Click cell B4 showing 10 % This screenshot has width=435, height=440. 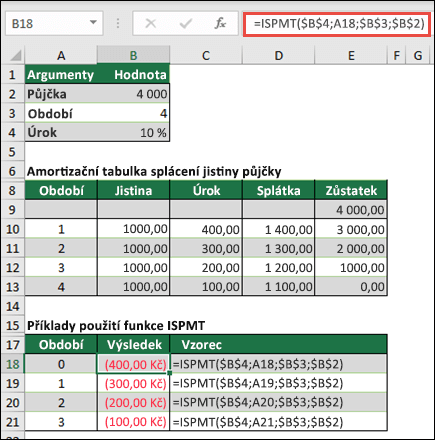(x=133, y=133)
